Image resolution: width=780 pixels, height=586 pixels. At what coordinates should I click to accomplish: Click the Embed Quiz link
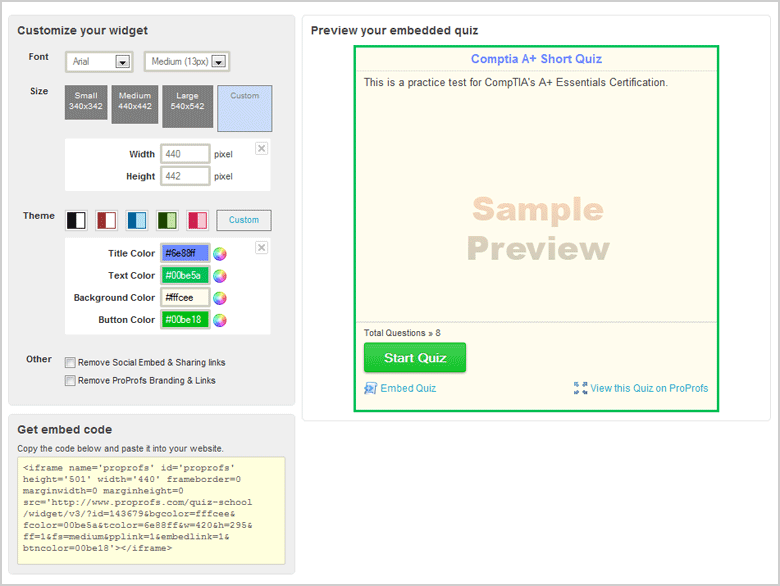tap(408, 388)
